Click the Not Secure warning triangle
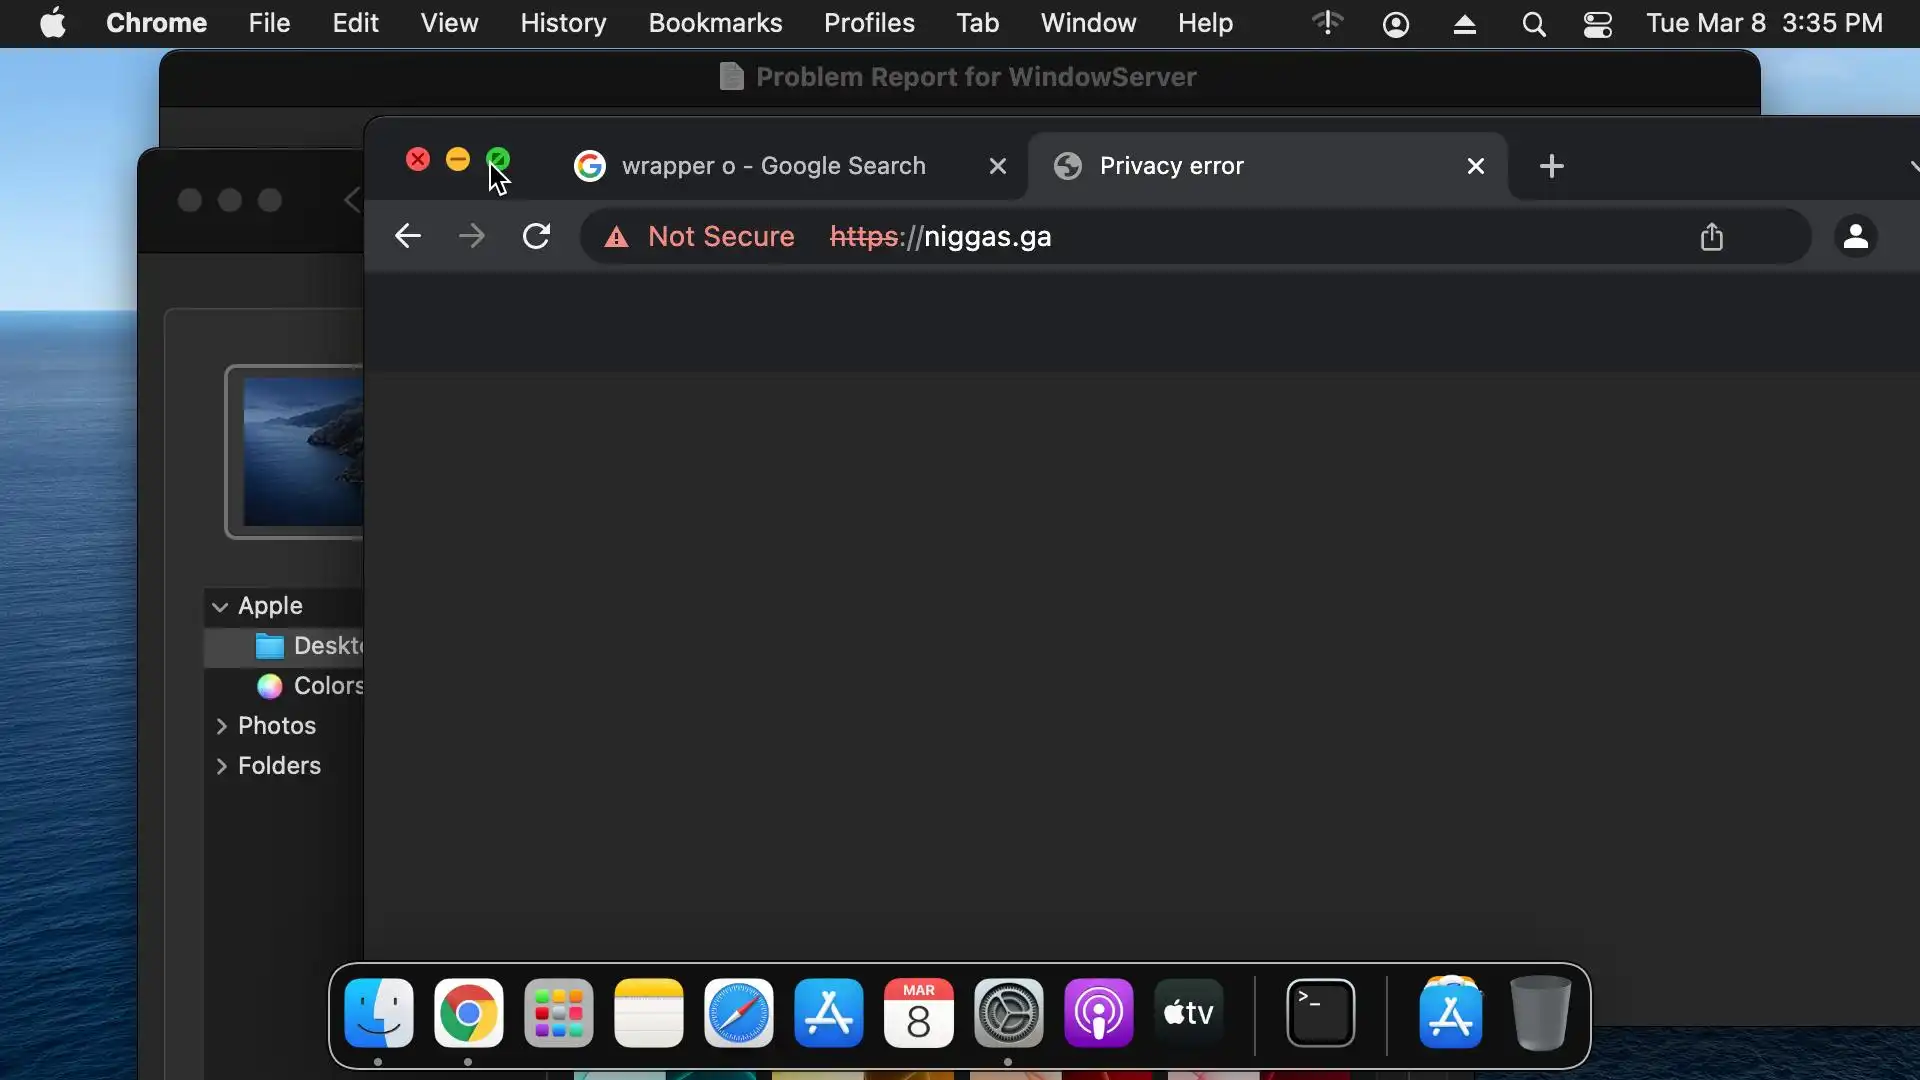 616,237
